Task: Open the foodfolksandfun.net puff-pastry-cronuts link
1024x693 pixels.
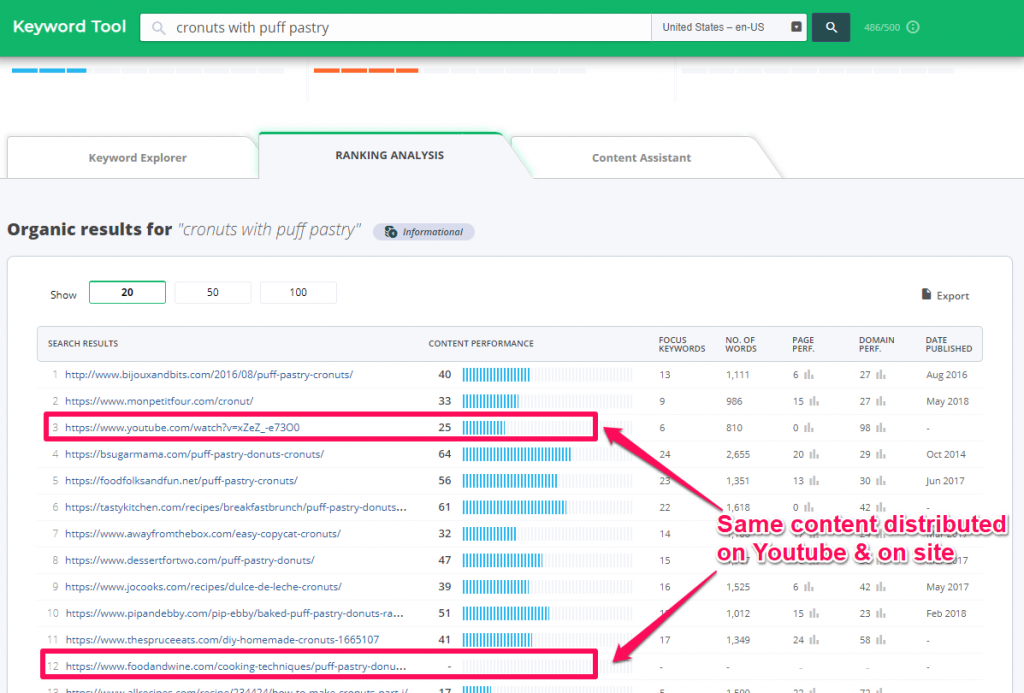Action: tap(182, 481)
